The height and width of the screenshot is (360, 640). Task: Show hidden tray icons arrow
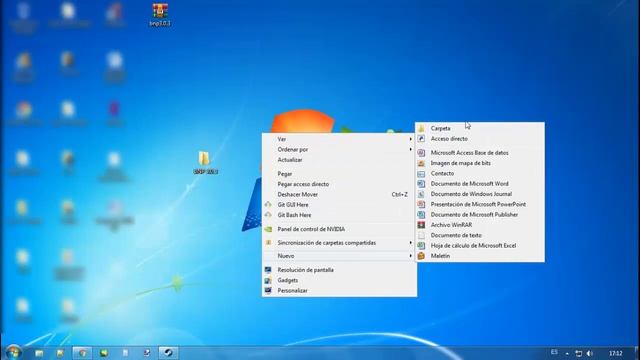pyautogui.click(x=567, y=353)
